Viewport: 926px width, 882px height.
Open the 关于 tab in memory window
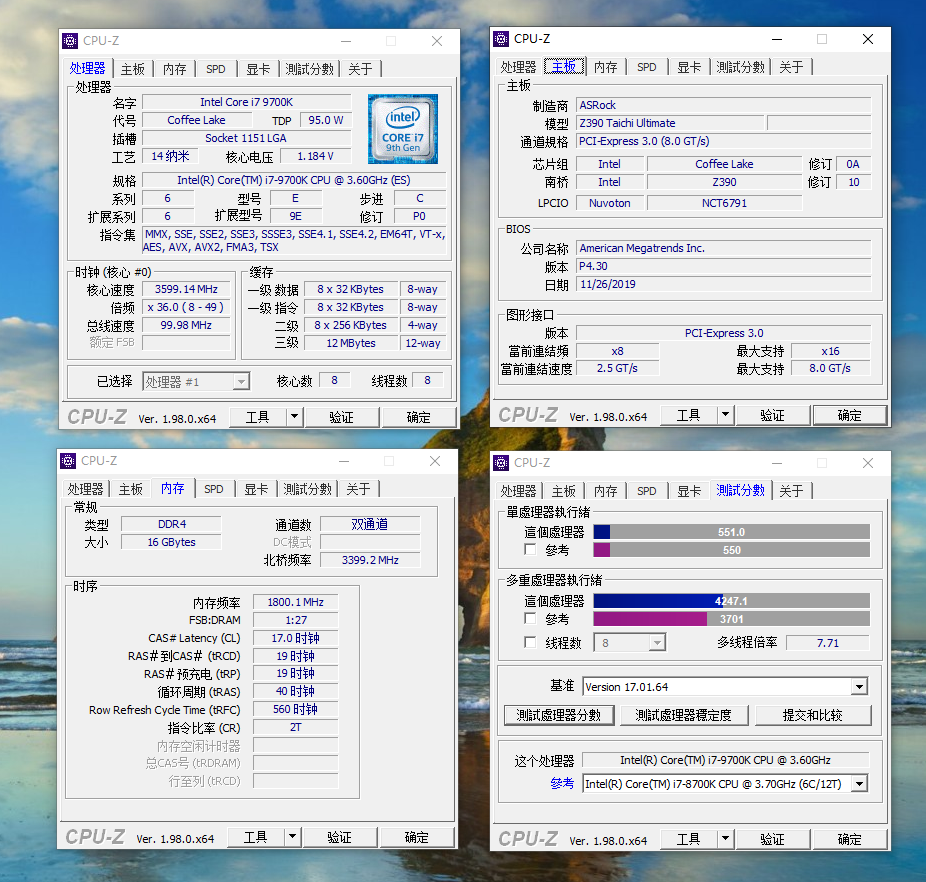click(x=358, y=489)
